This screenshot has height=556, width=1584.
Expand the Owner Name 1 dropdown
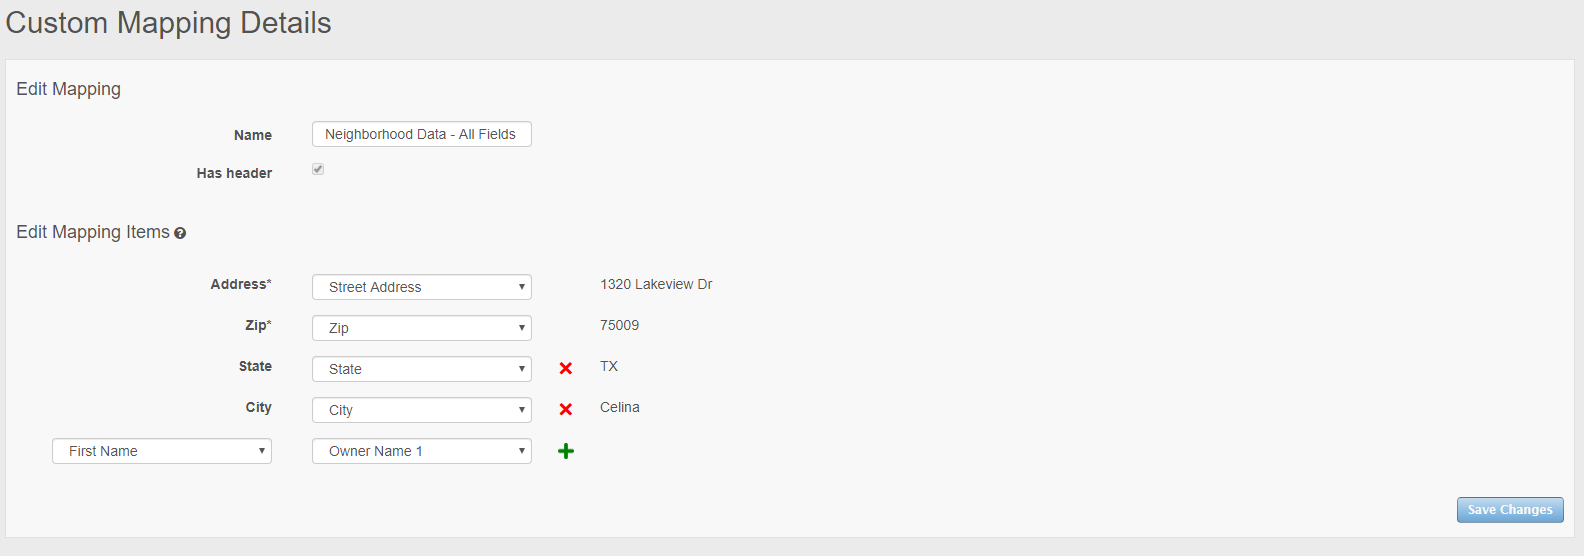pyautogui.click(x=421, y=451)
